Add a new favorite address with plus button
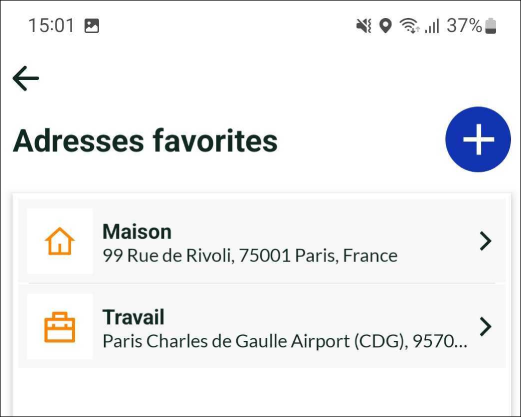 [478, 139]
